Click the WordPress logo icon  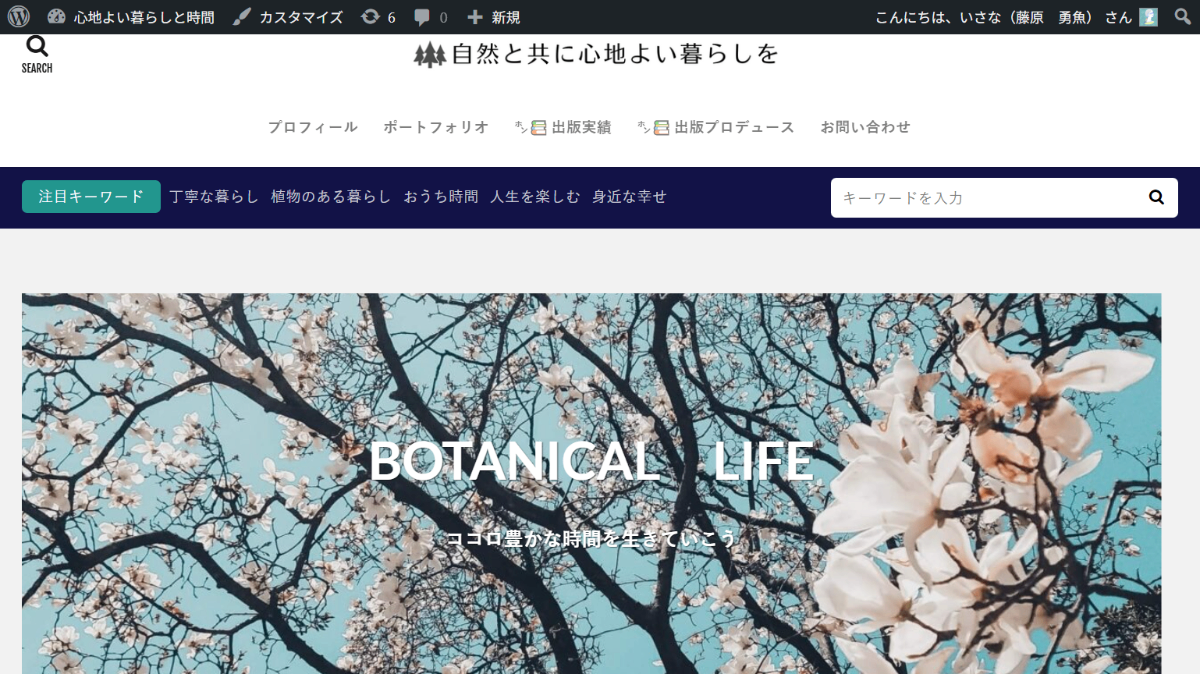tap(18, 17)
